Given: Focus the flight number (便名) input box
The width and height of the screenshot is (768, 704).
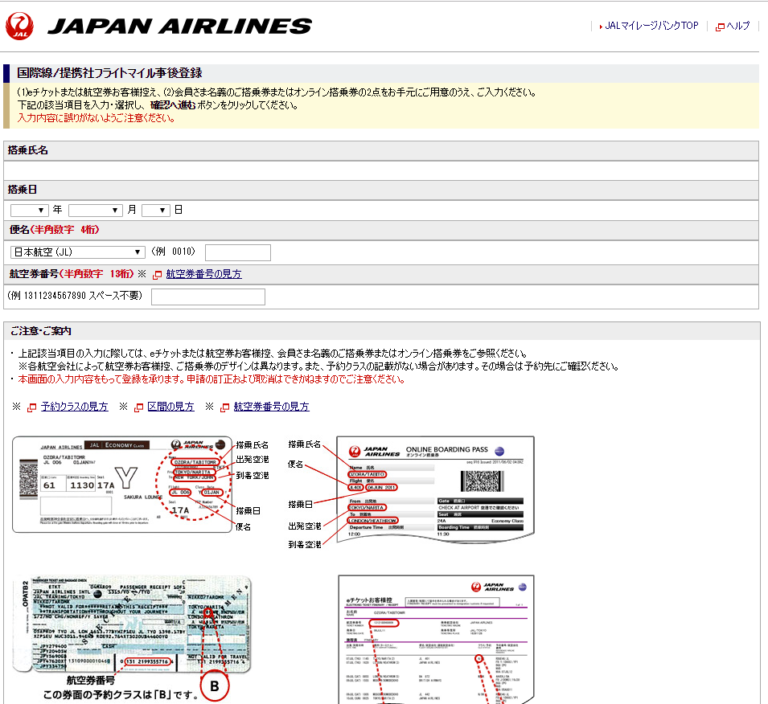Looking at the screenshot, I should click(x=237, y=252).
